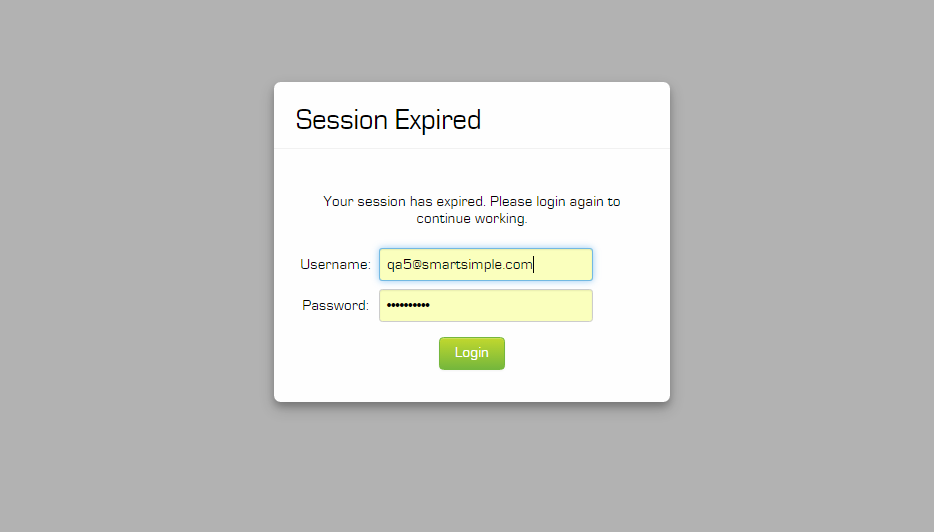Click the word "Session" in the title
Image resolution: width=934 pixels, height=532 pixels.
tap(341, 120)
